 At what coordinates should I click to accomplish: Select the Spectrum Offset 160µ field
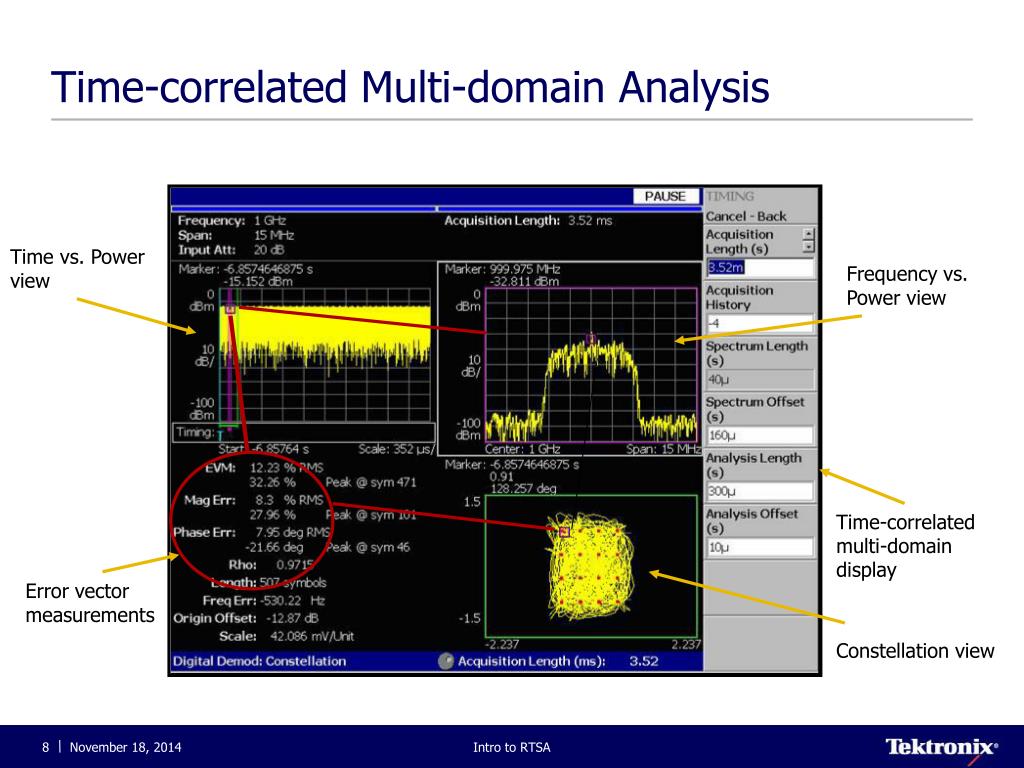761,435
